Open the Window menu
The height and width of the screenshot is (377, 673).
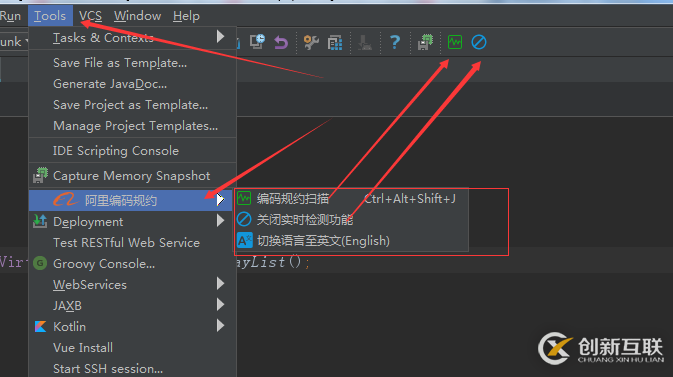point(137,16)
